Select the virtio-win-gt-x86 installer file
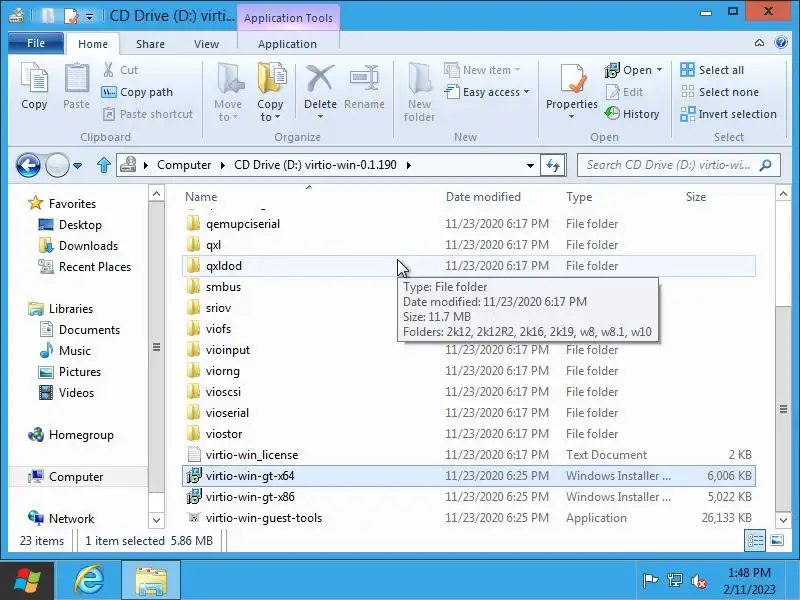The image size is (800, 600). [468, 497]
